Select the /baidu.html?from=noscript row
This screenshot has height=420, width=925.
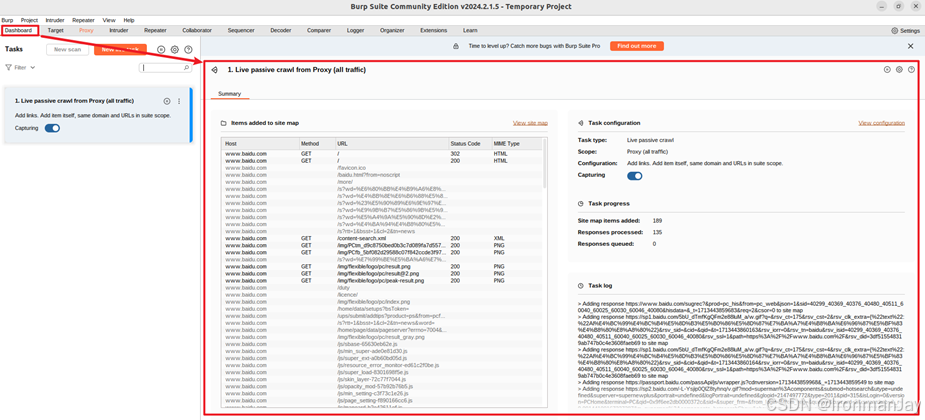pos(382,175)
